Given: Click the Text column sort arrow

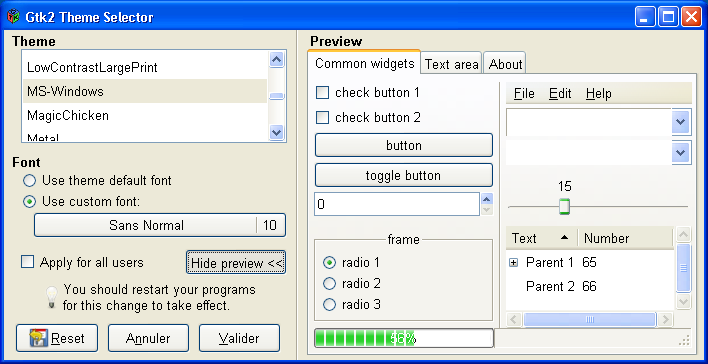Looking at the screenshot, I should pos(564,238).
